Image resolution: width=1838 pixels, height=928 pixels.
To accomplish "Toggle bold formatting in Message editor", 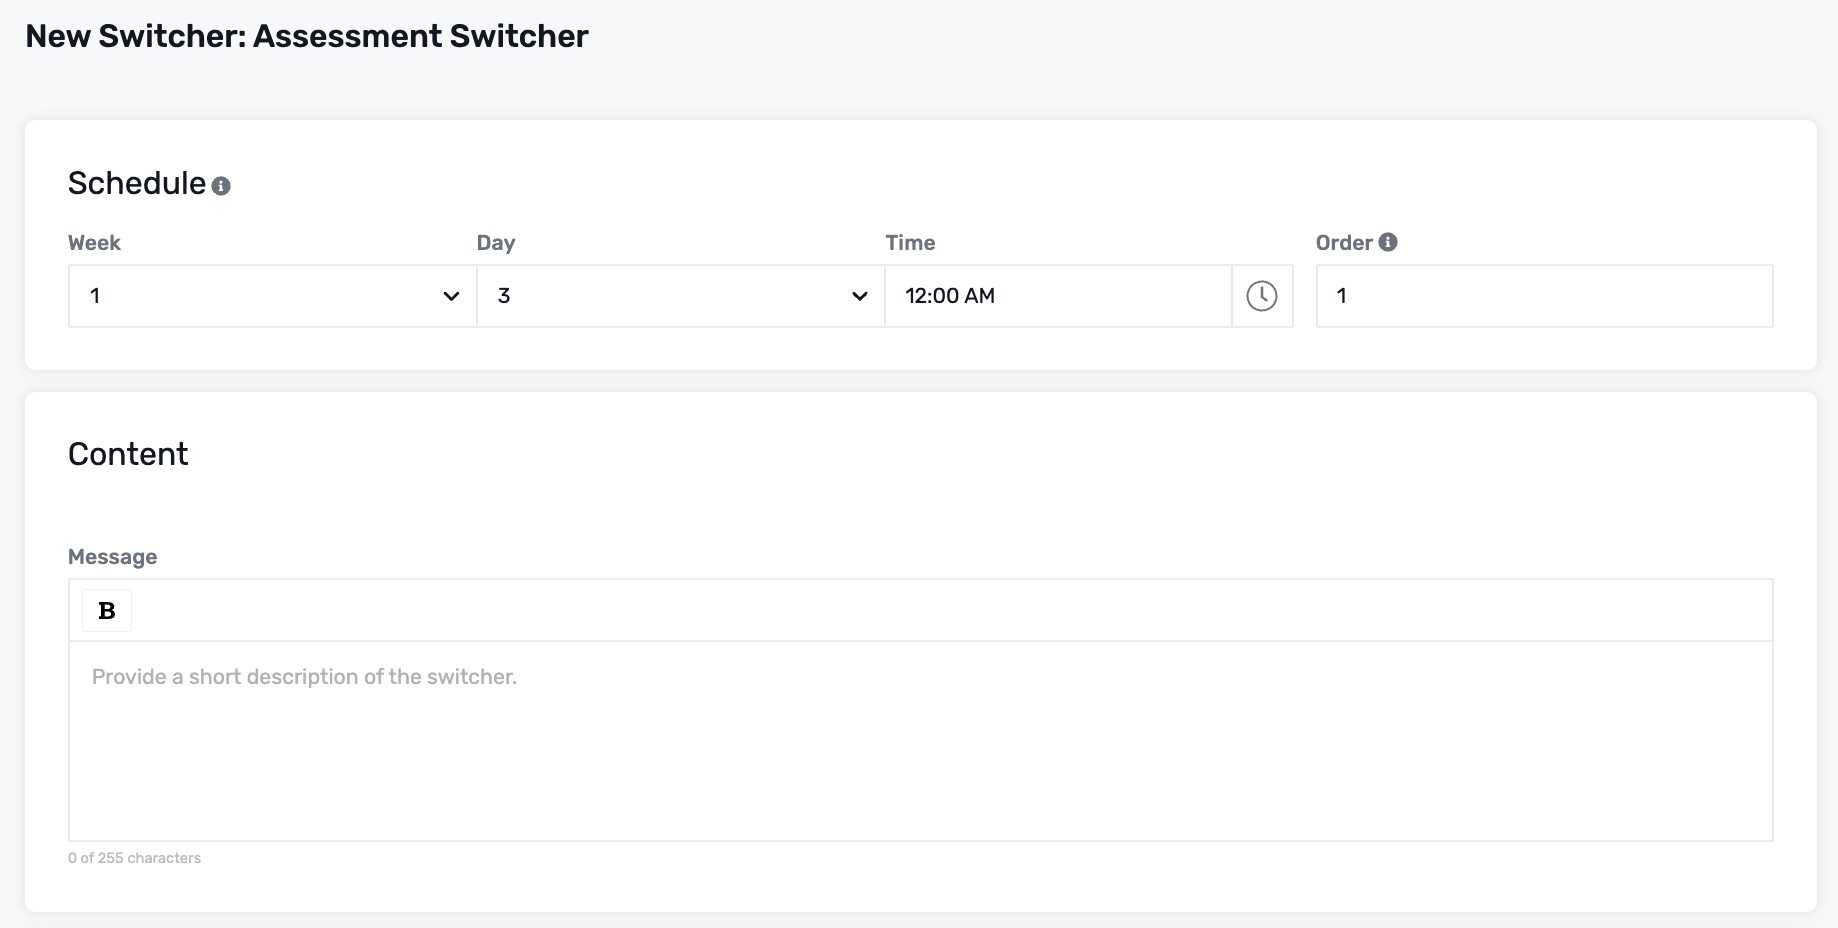I will [x=107, y=611].
